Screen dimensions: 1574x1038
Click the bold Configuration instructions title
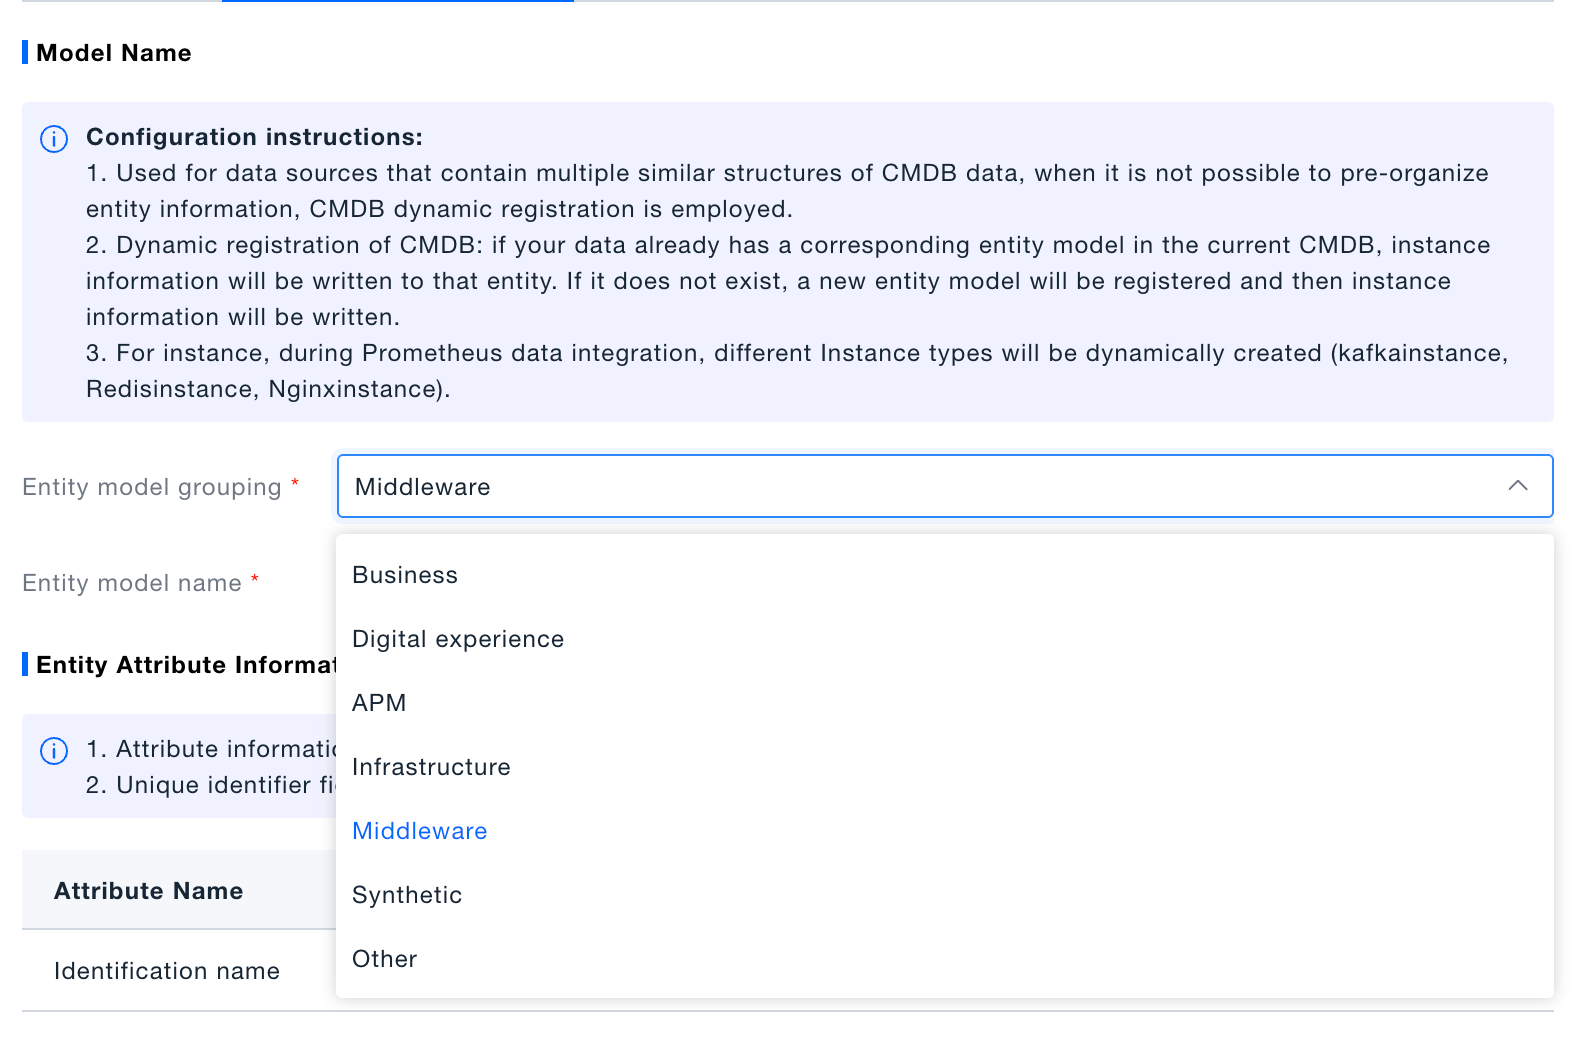coord(254,137)
